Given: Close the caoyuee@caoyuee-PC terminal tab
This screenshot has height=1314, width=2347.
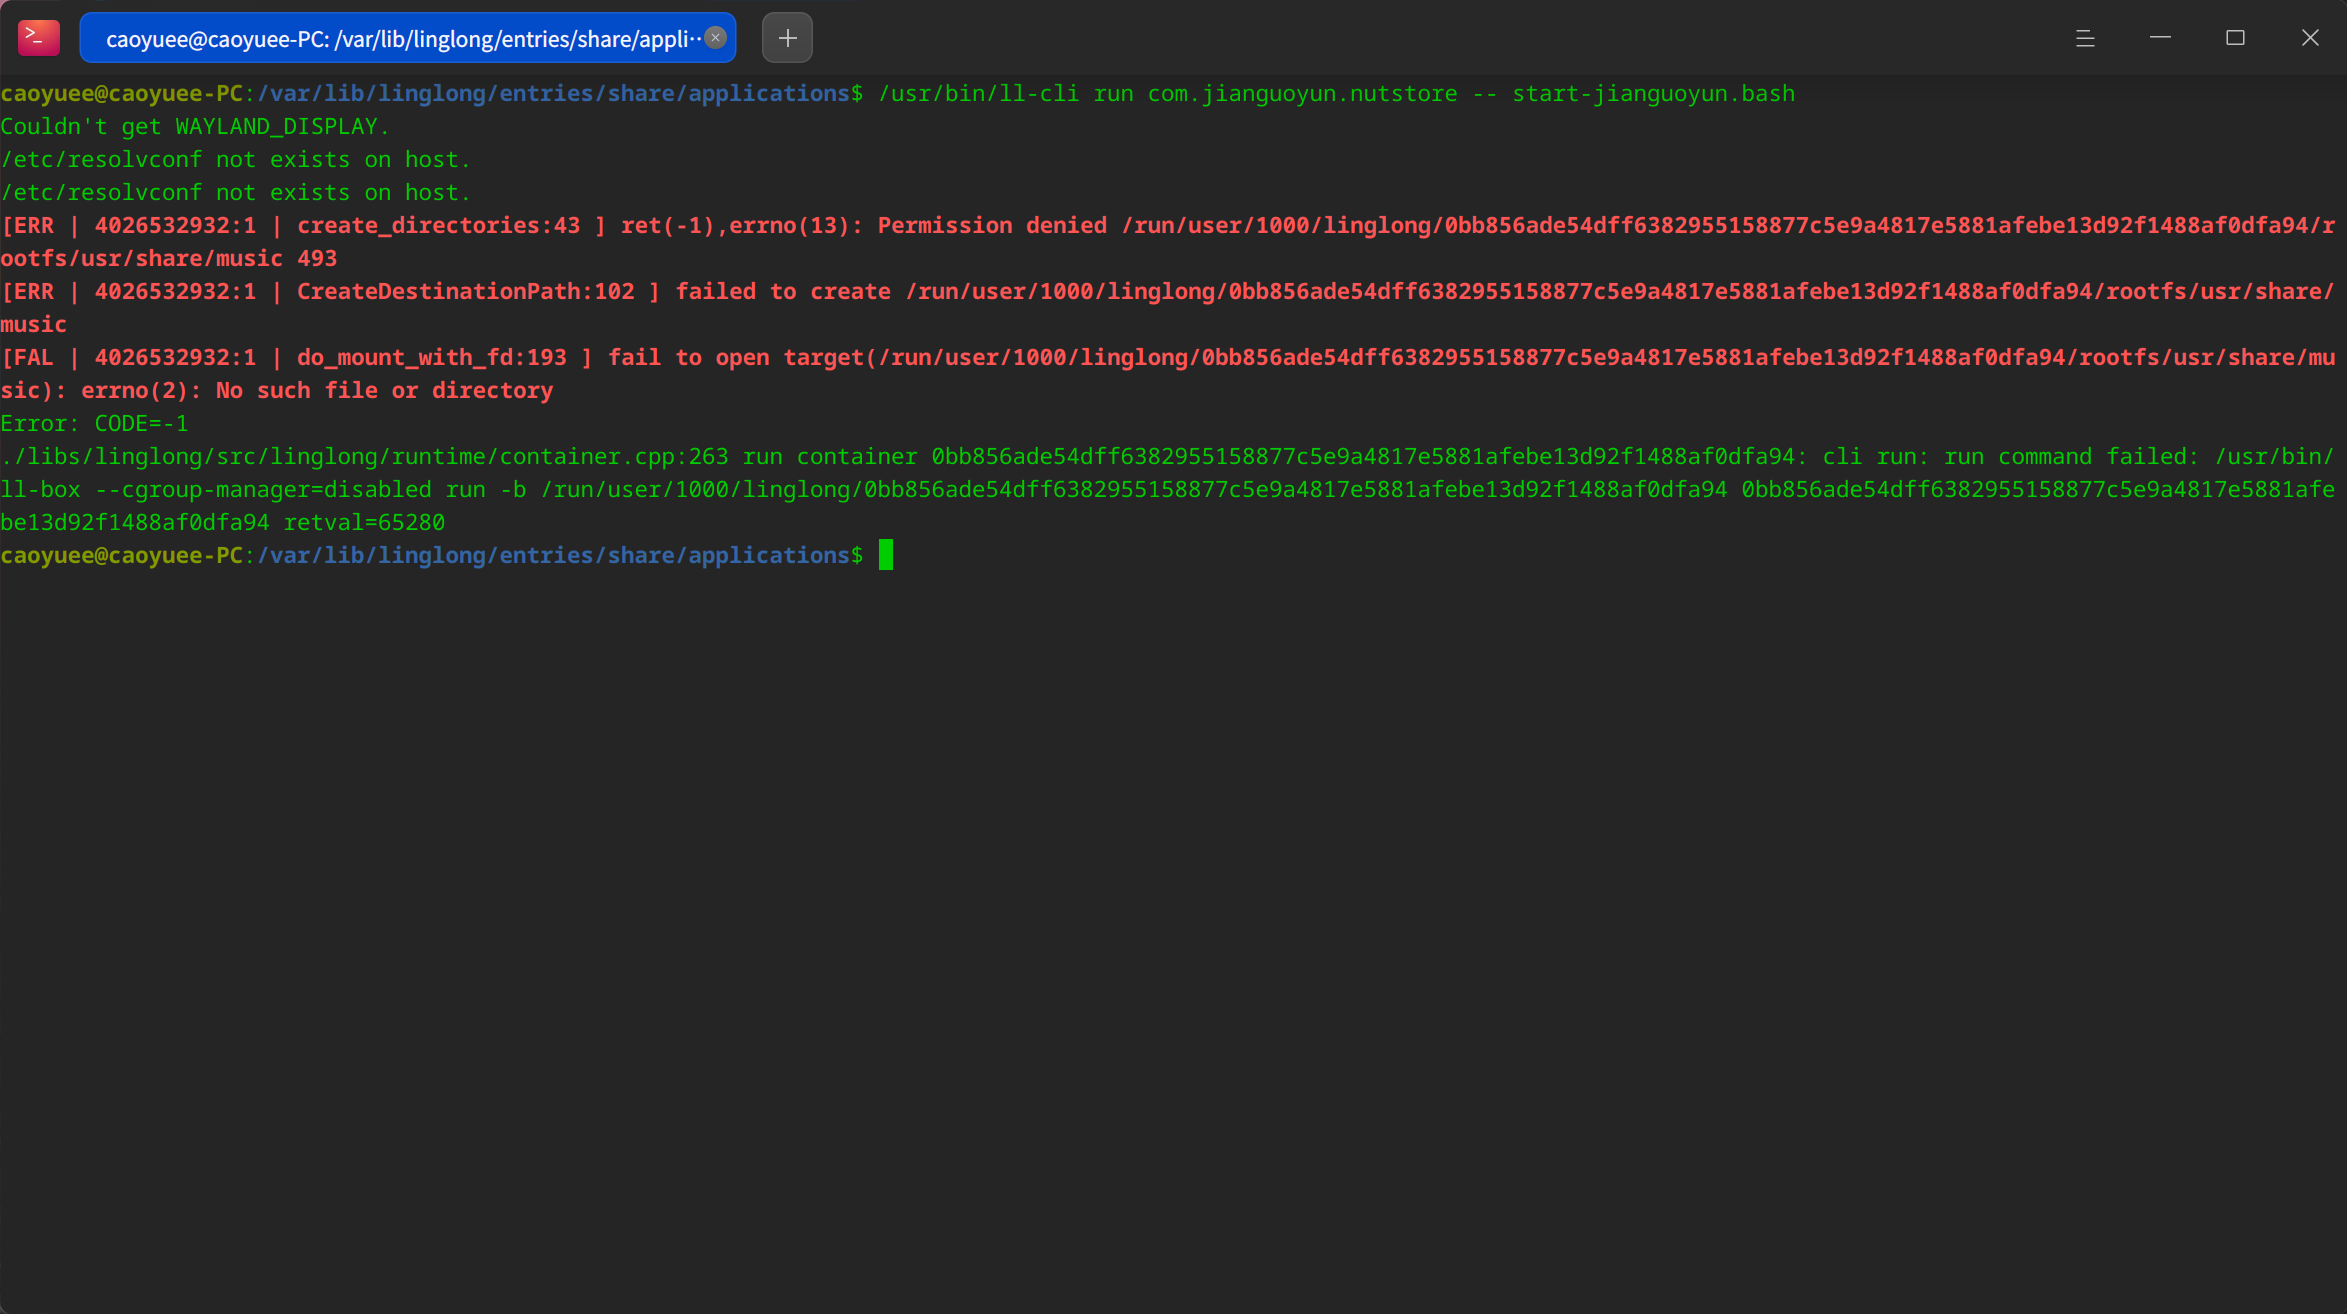Looking at the screenshot, I should click(x=715, y=38).
